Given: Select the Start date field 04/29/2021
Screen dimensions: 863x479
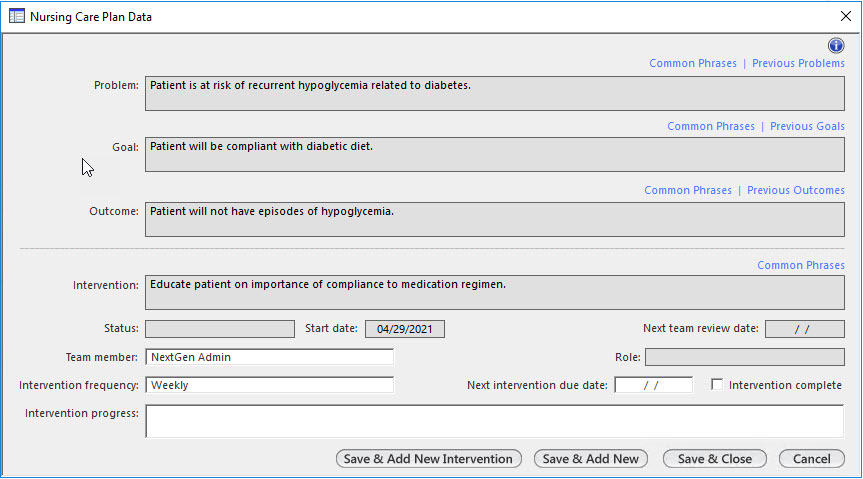Looking at the screenshot, I should pos(405,329).
